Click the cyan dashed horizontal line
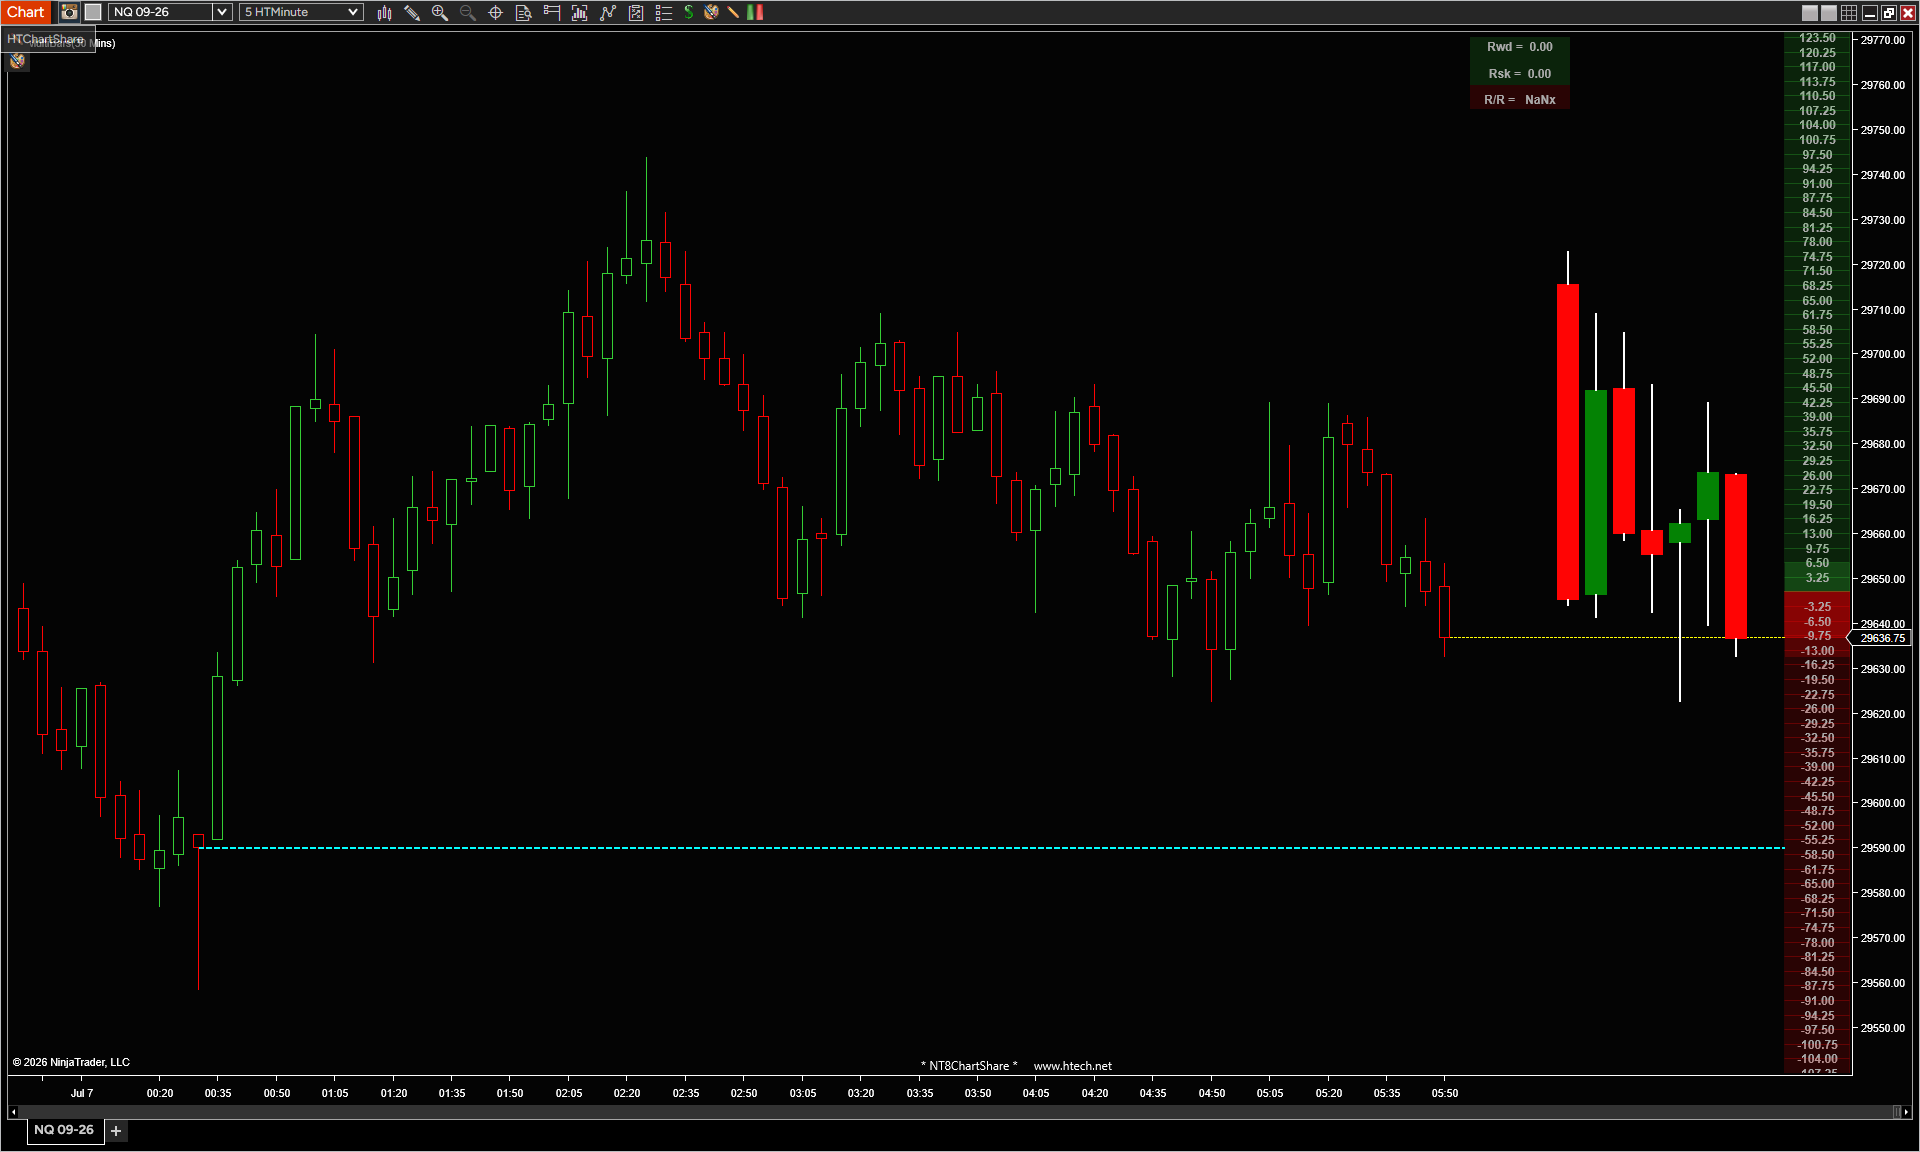The image size is (1920, 1152). pos(990,848)
